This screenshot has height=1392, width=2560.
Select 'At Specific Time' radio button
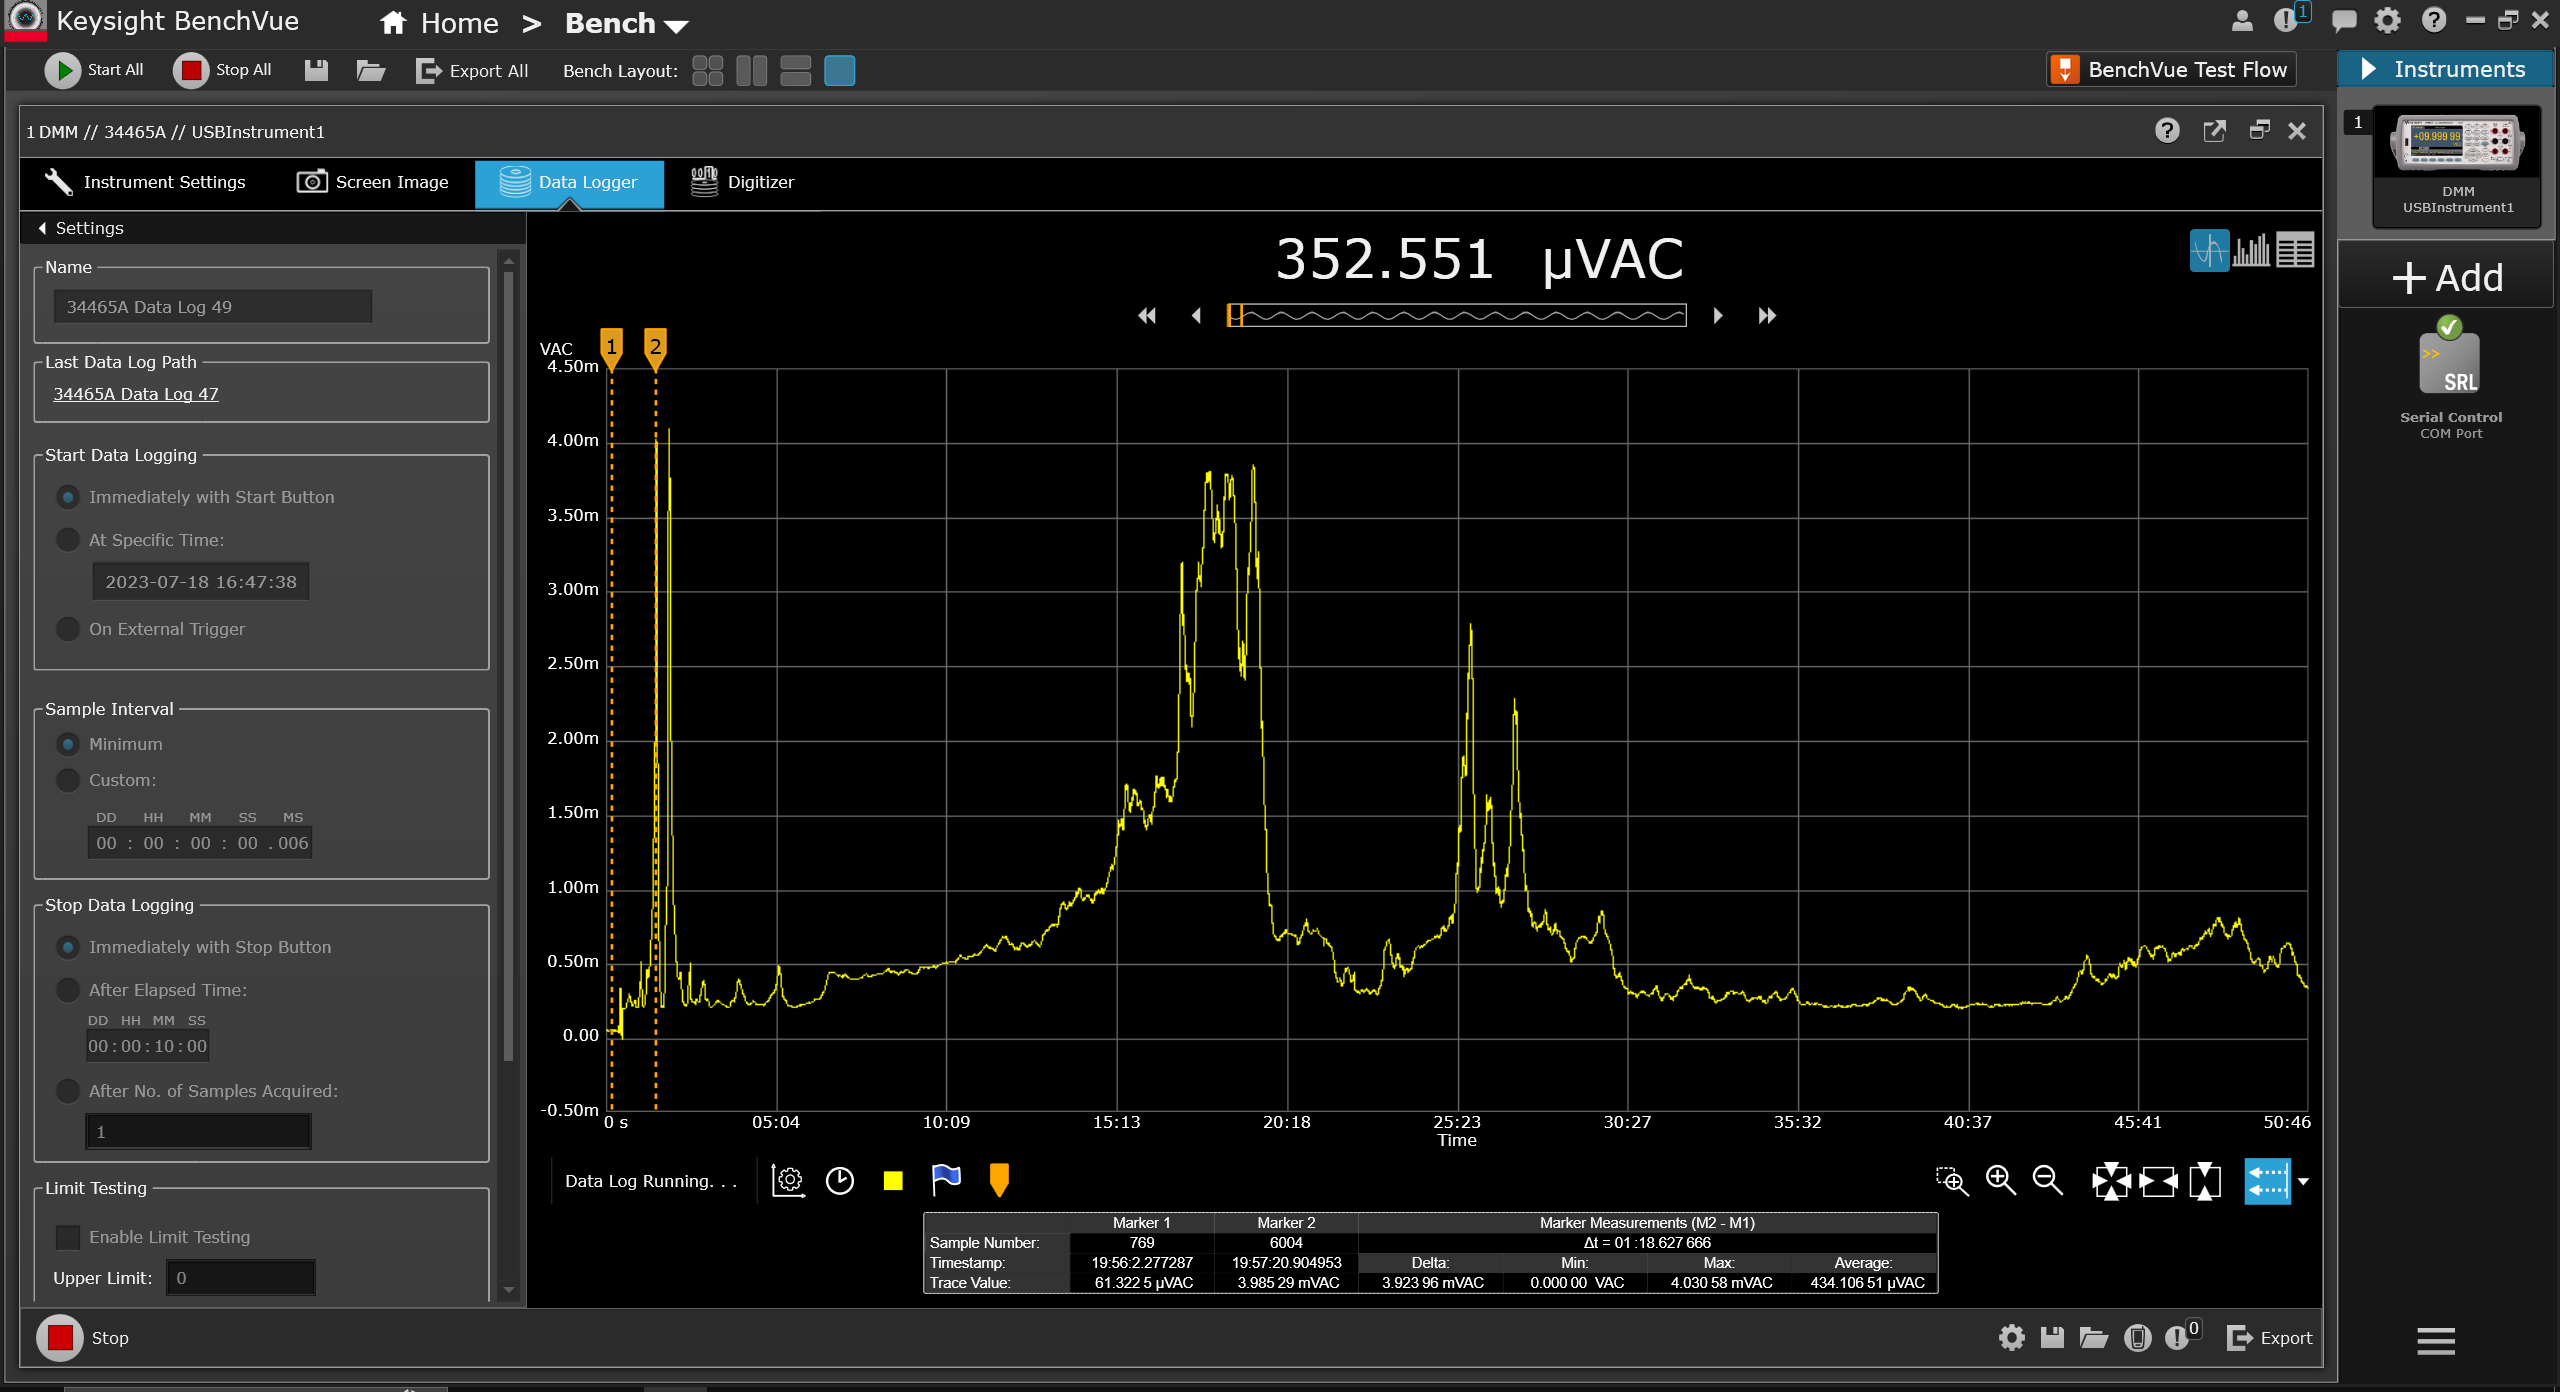[68, 540]
